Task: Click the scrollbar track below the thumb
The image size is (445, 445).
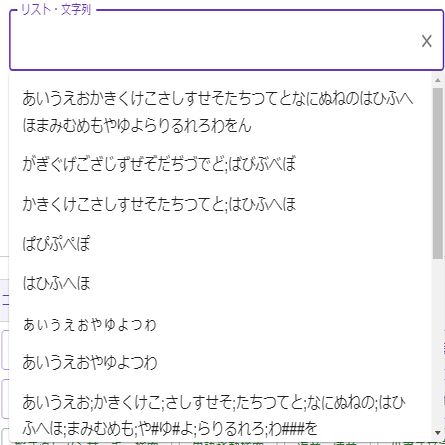Action: click(438, 343)
